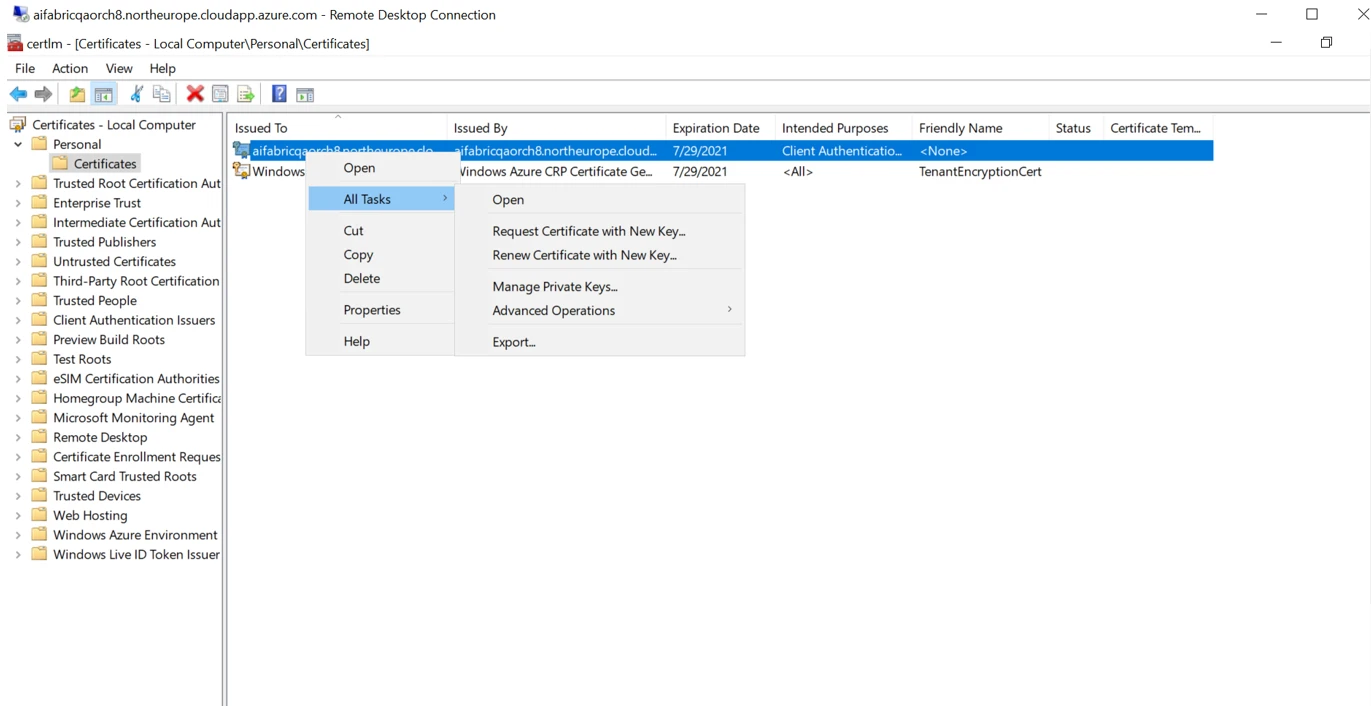
Task: Click the Certificates - Local Computer root icon
Action: (x=17, y=125)
